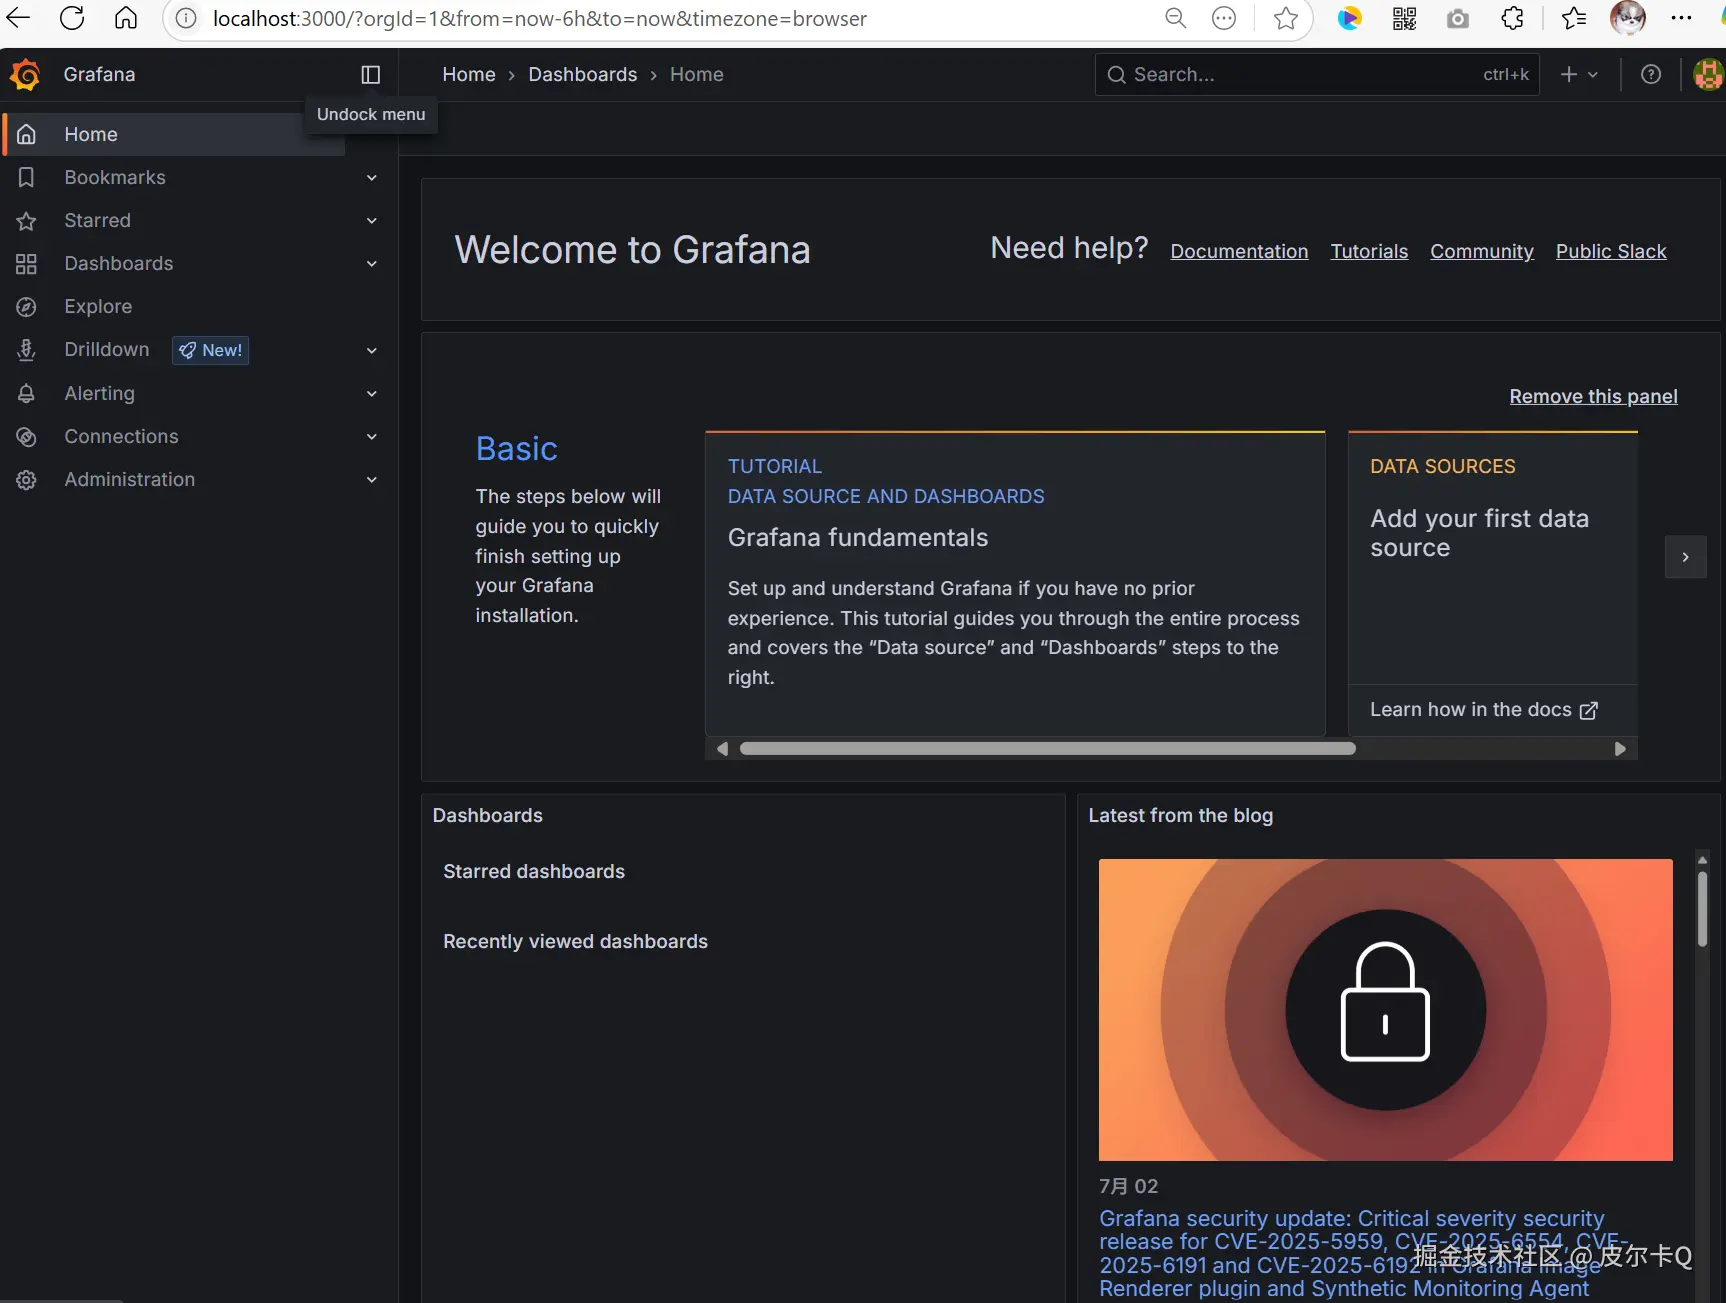Click the horizontal scrollbar right arrow
Image resolution: width=1726 pixels, height=1303 pixels.
[1620, 749]
